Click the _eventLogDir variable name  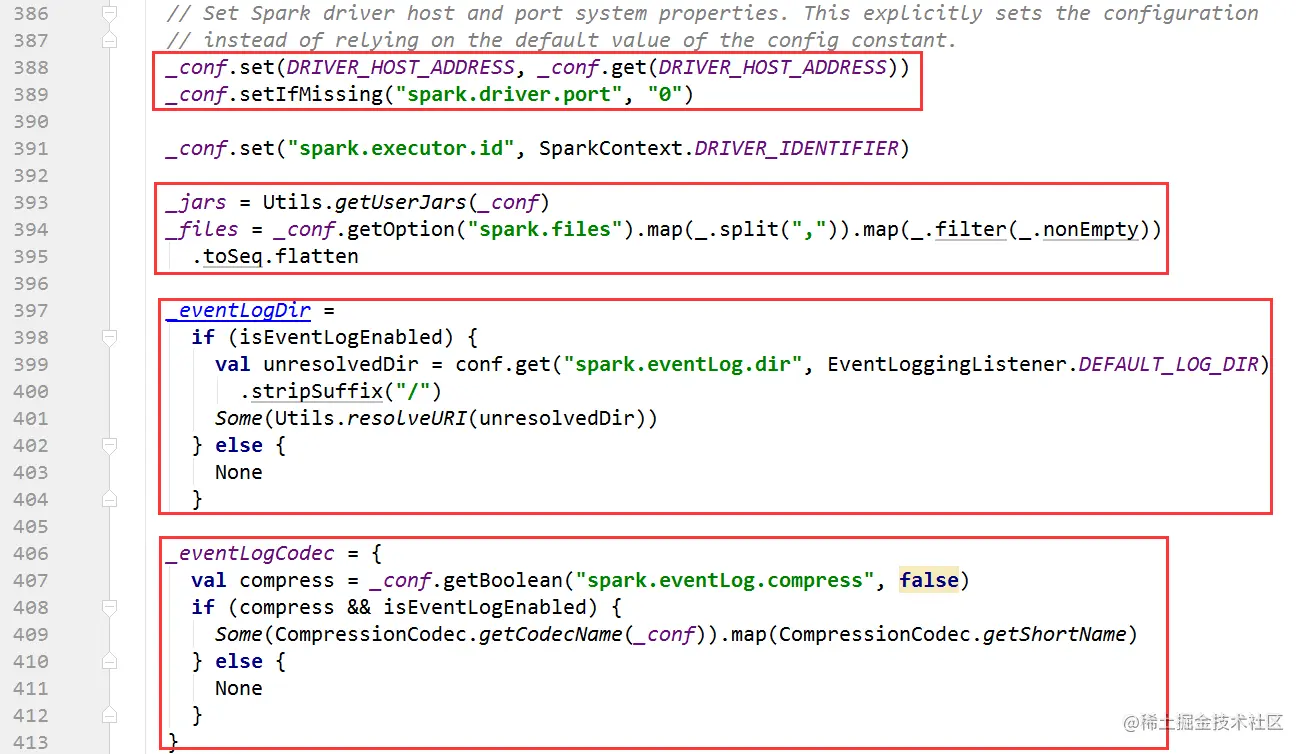coord(238,311)
